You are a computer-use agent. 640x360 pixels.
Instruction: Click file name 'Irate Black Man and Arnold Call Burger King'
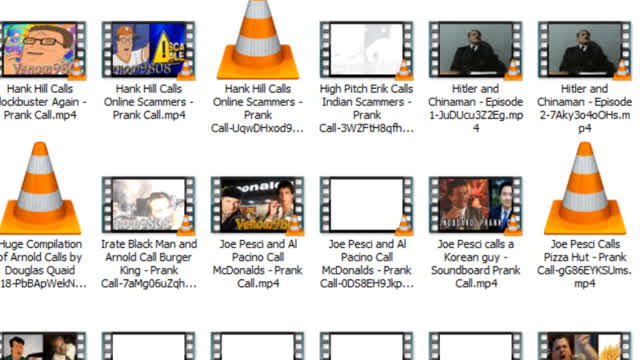[x=149, y=264]
